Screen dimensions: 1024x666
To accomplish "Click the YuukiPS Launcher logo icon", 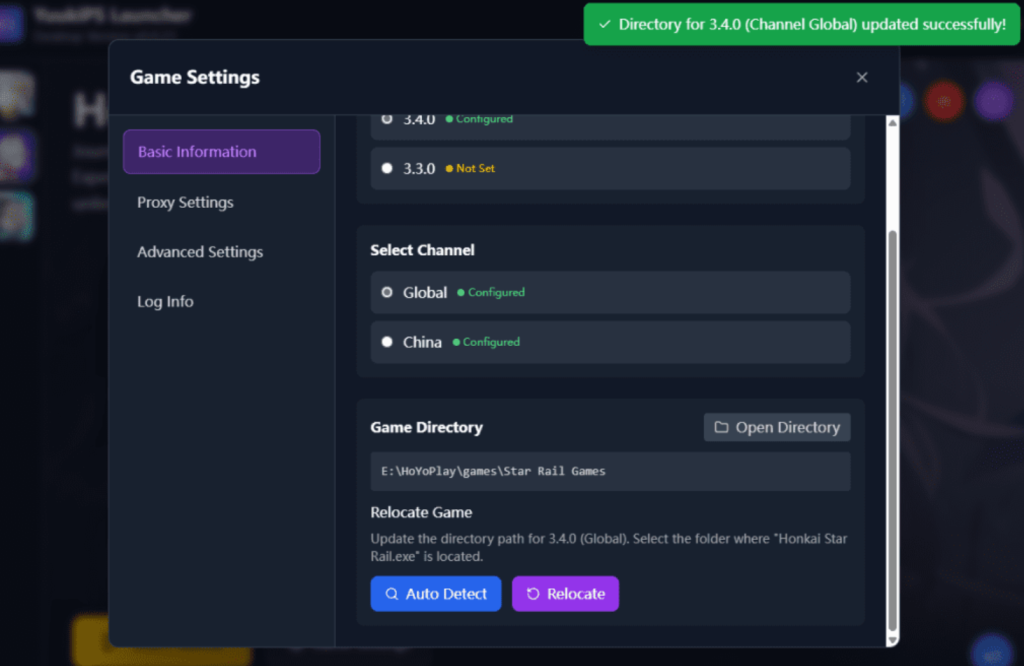I will pos(11,22).
